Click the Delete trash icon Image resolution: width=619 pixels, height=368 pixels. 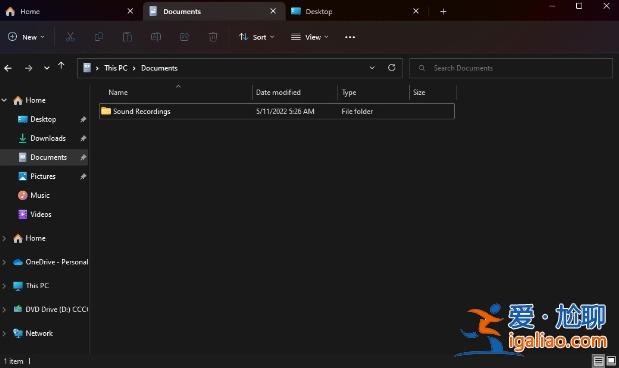pyautogui.click(x=213, y=37)
